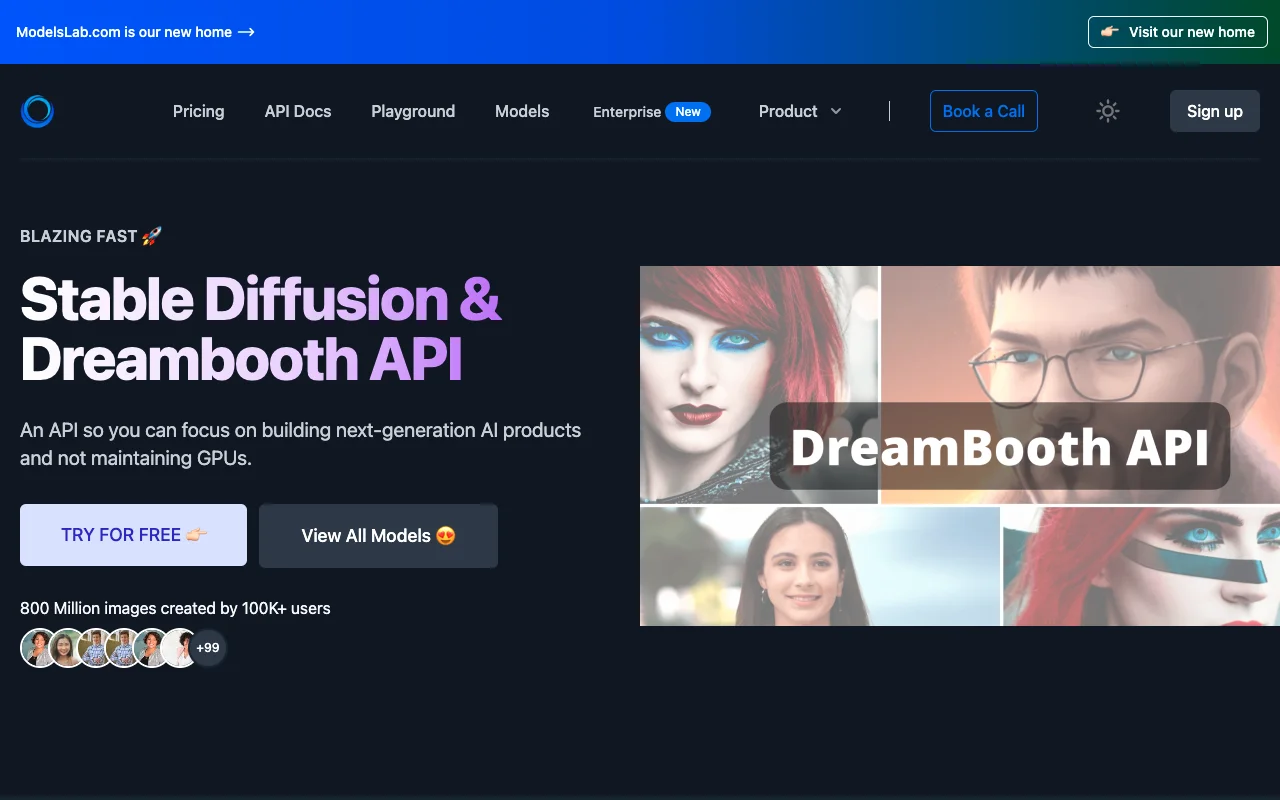The width and height of the screenshot is (1280, 800).
Task: Click the +99 users avatar badge
Action: (x=209, y=648)
